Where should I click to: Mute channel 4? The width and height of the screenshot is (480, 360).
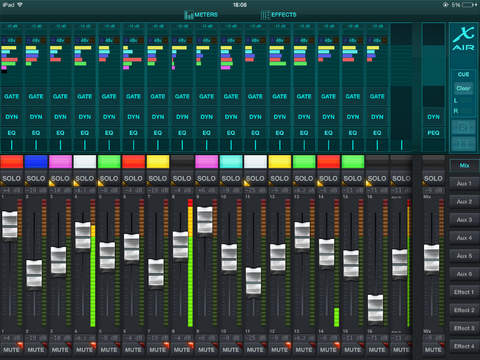[85, 349]
